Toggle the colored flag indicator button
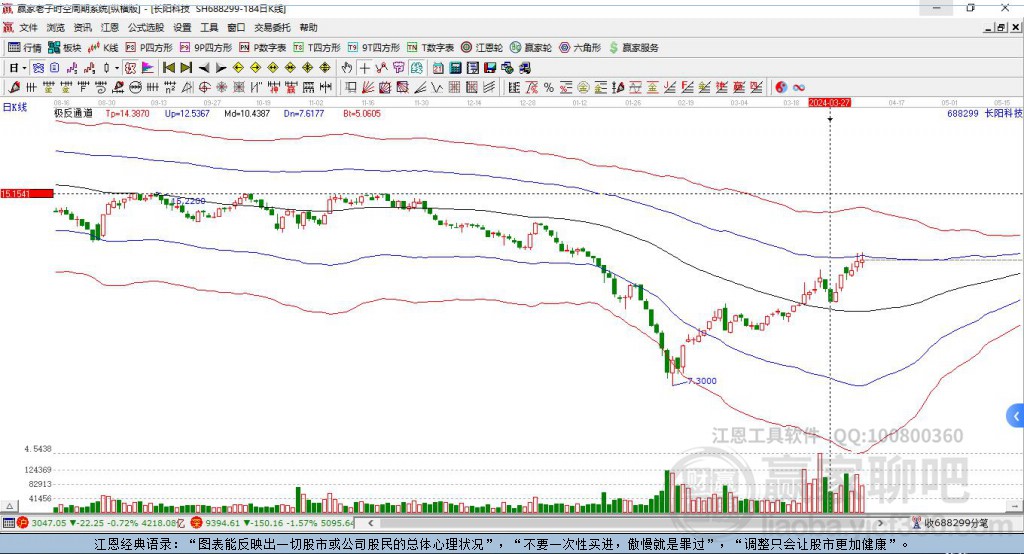 pos(148,68)
